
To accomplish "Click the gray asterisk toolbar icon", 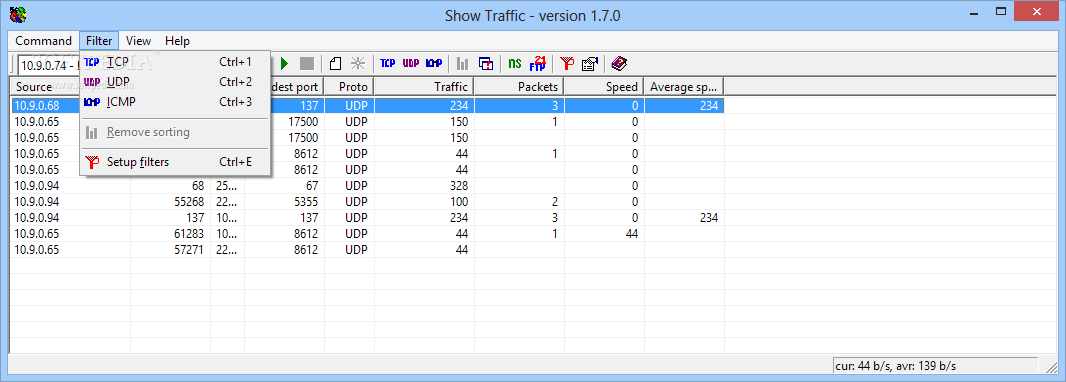I will pyautogui.click(x=358, y=63).
